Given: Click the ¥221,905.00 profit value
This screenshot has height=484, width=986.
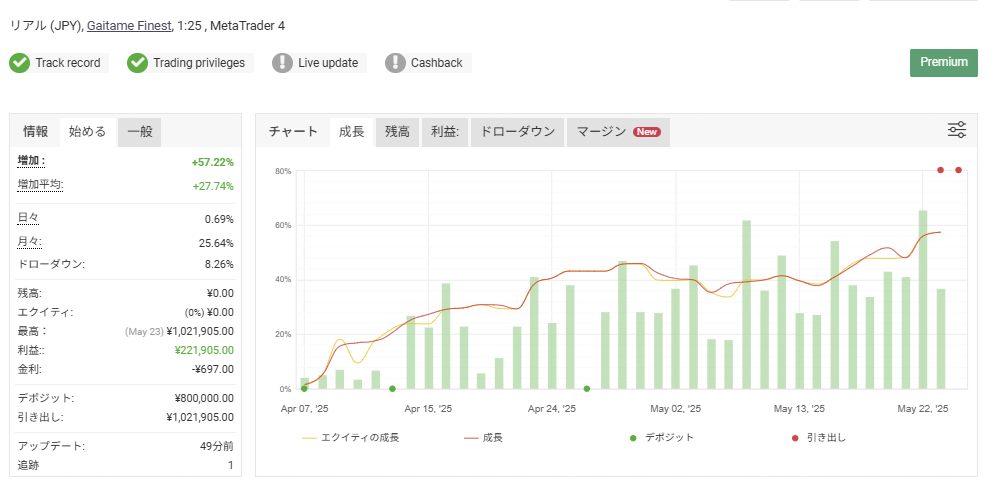Looking at the screenshot, I should [202, 350].
